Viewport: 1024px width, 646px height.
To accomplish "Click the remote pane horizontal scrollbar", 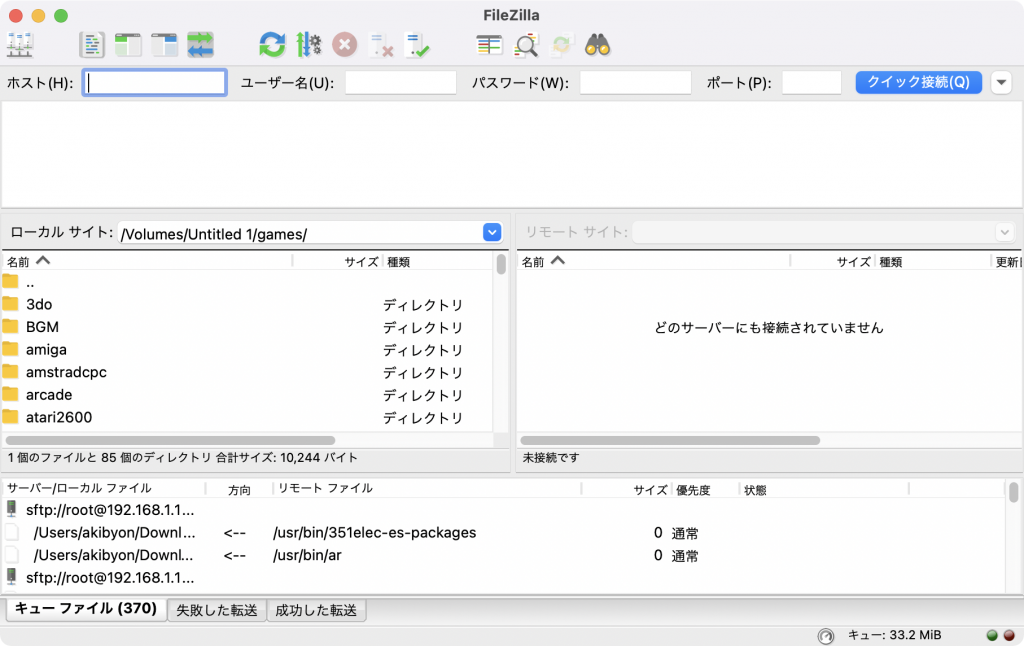I will point(669,440).
